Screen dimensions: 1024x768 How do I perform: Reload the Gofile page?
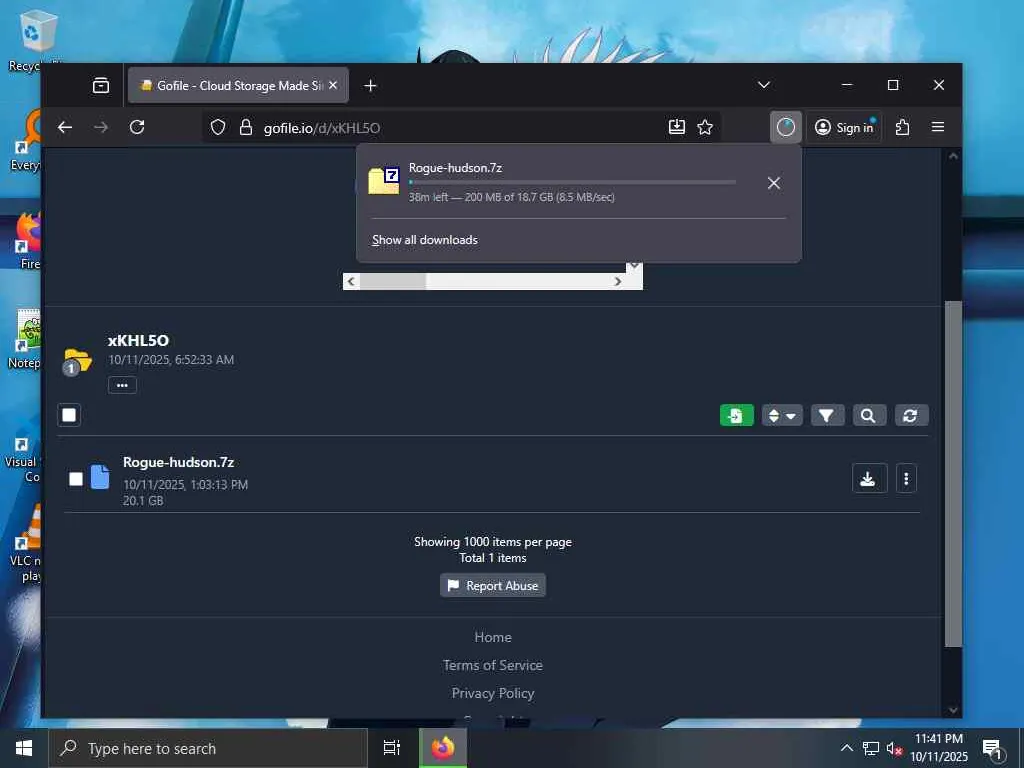click(x=136, y=127)
